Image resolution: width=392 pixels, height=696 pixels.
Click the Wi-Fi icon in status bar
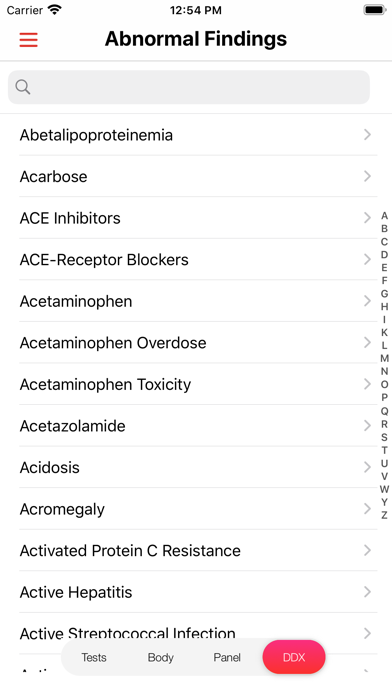coord(55,10)
